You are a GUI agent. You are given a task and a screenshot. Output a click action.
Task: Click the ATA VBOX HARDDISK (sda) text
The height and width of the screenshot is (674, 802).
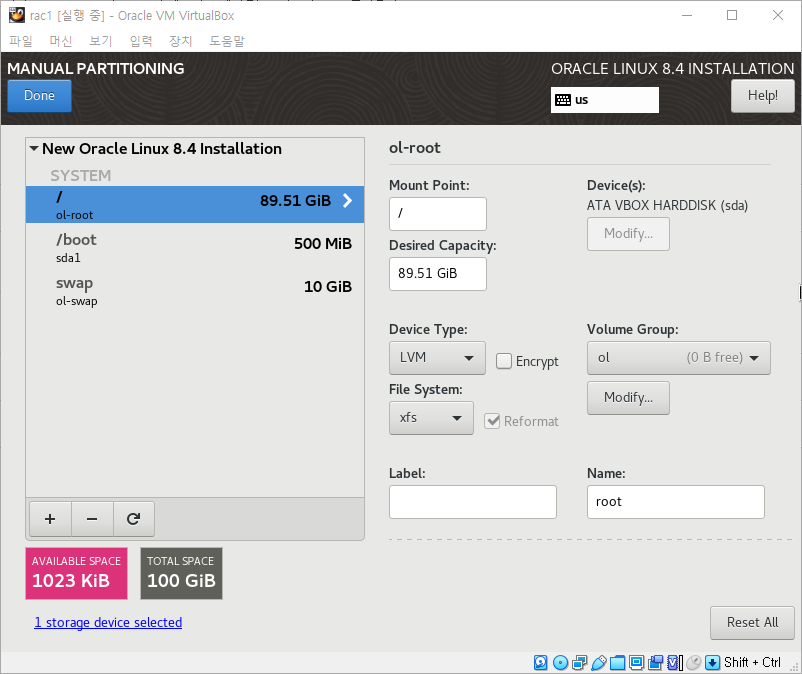pyautogui.click(x=667, y=205)
